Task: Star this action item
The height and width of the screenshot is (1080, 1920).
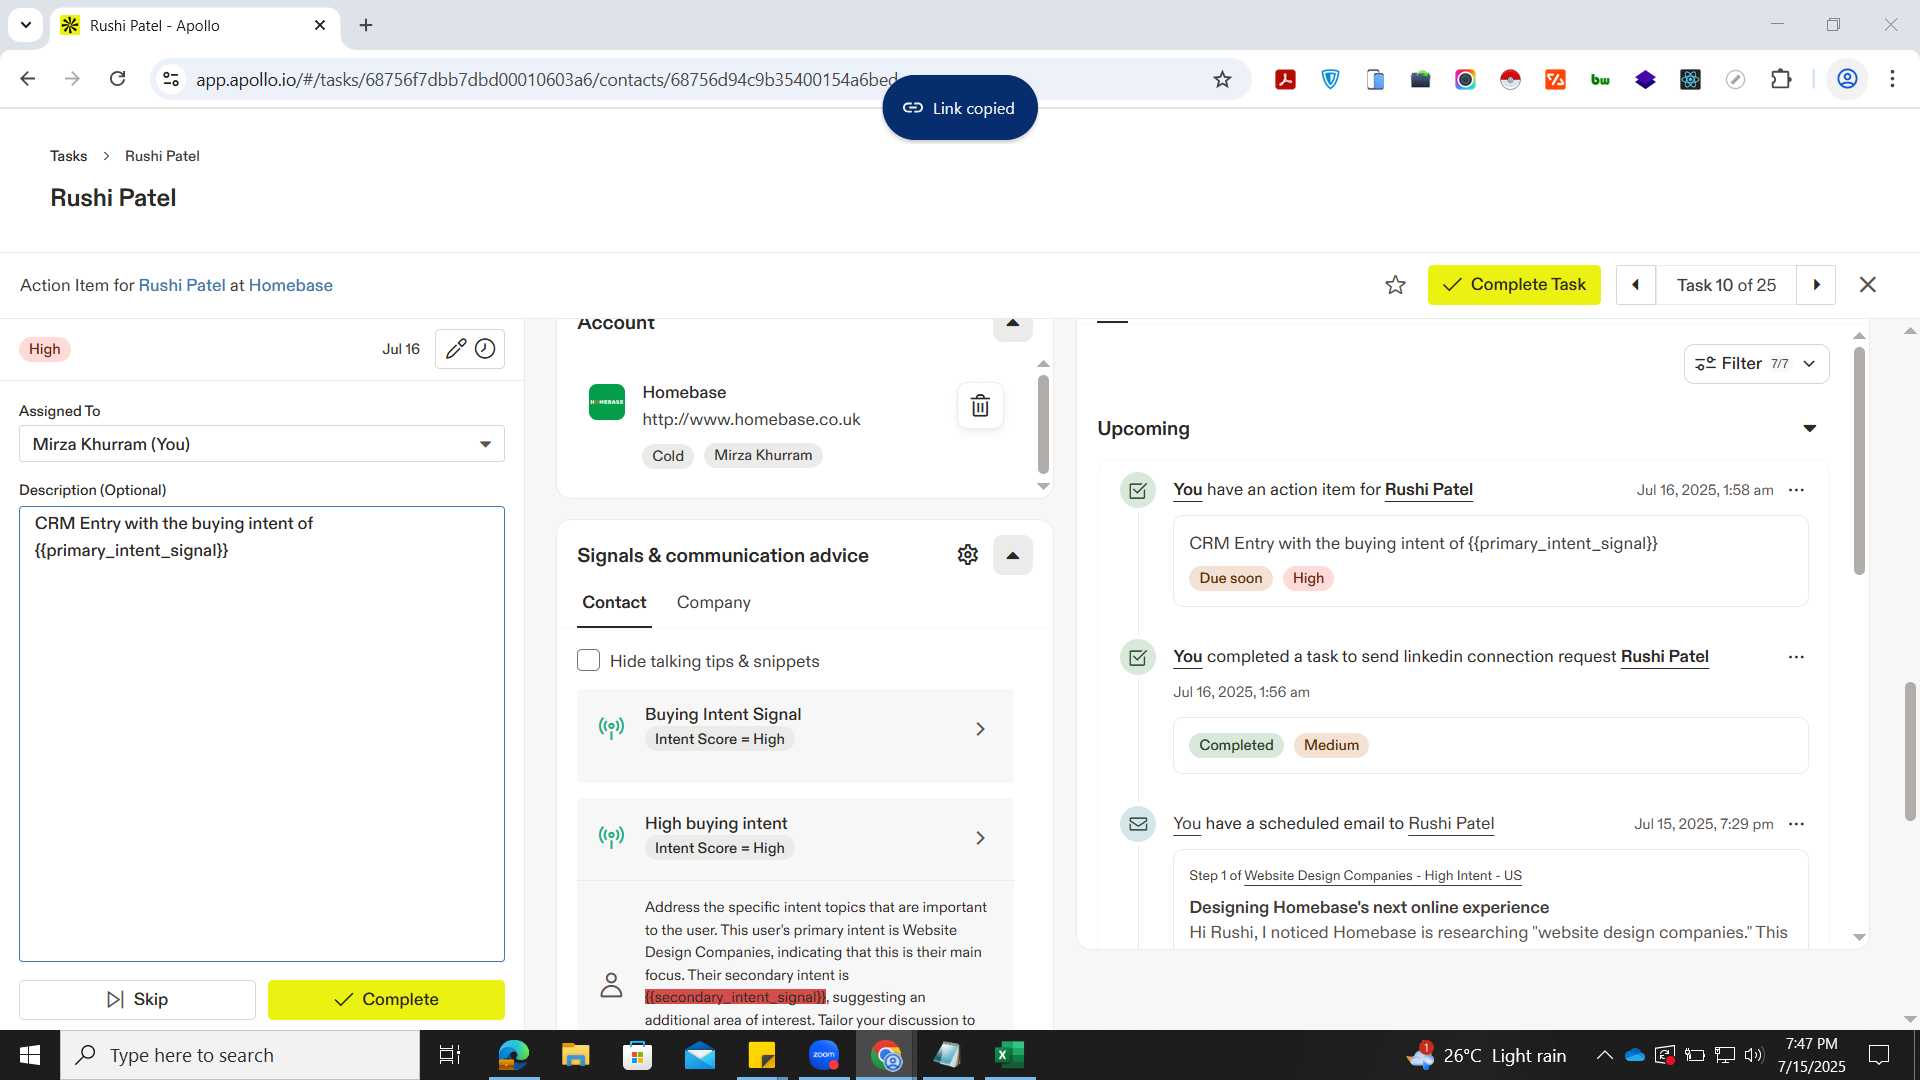Action: click(x=1395, y=285)
